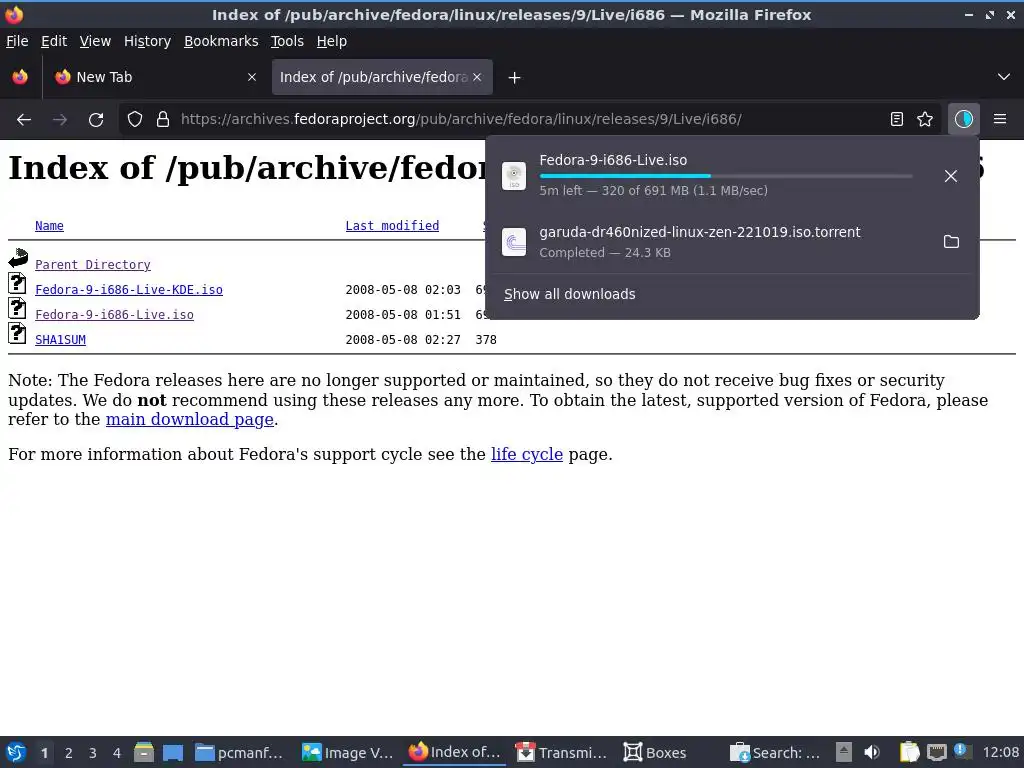Open the Tools menu
This screenshot has height=768, width=1024.
[287, 41]
